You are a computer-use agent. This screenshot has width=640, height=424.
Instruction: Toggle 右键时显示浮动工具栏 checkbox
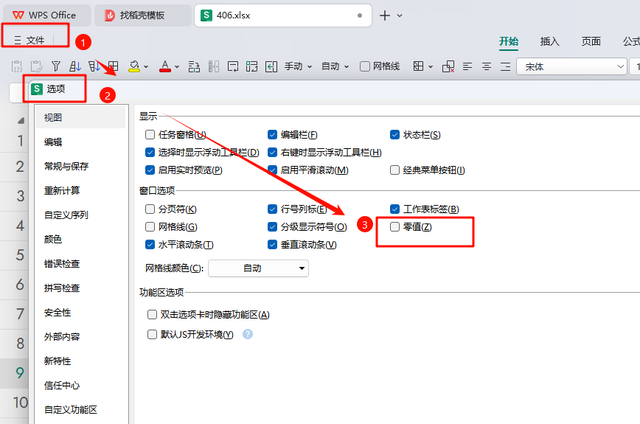272,152
